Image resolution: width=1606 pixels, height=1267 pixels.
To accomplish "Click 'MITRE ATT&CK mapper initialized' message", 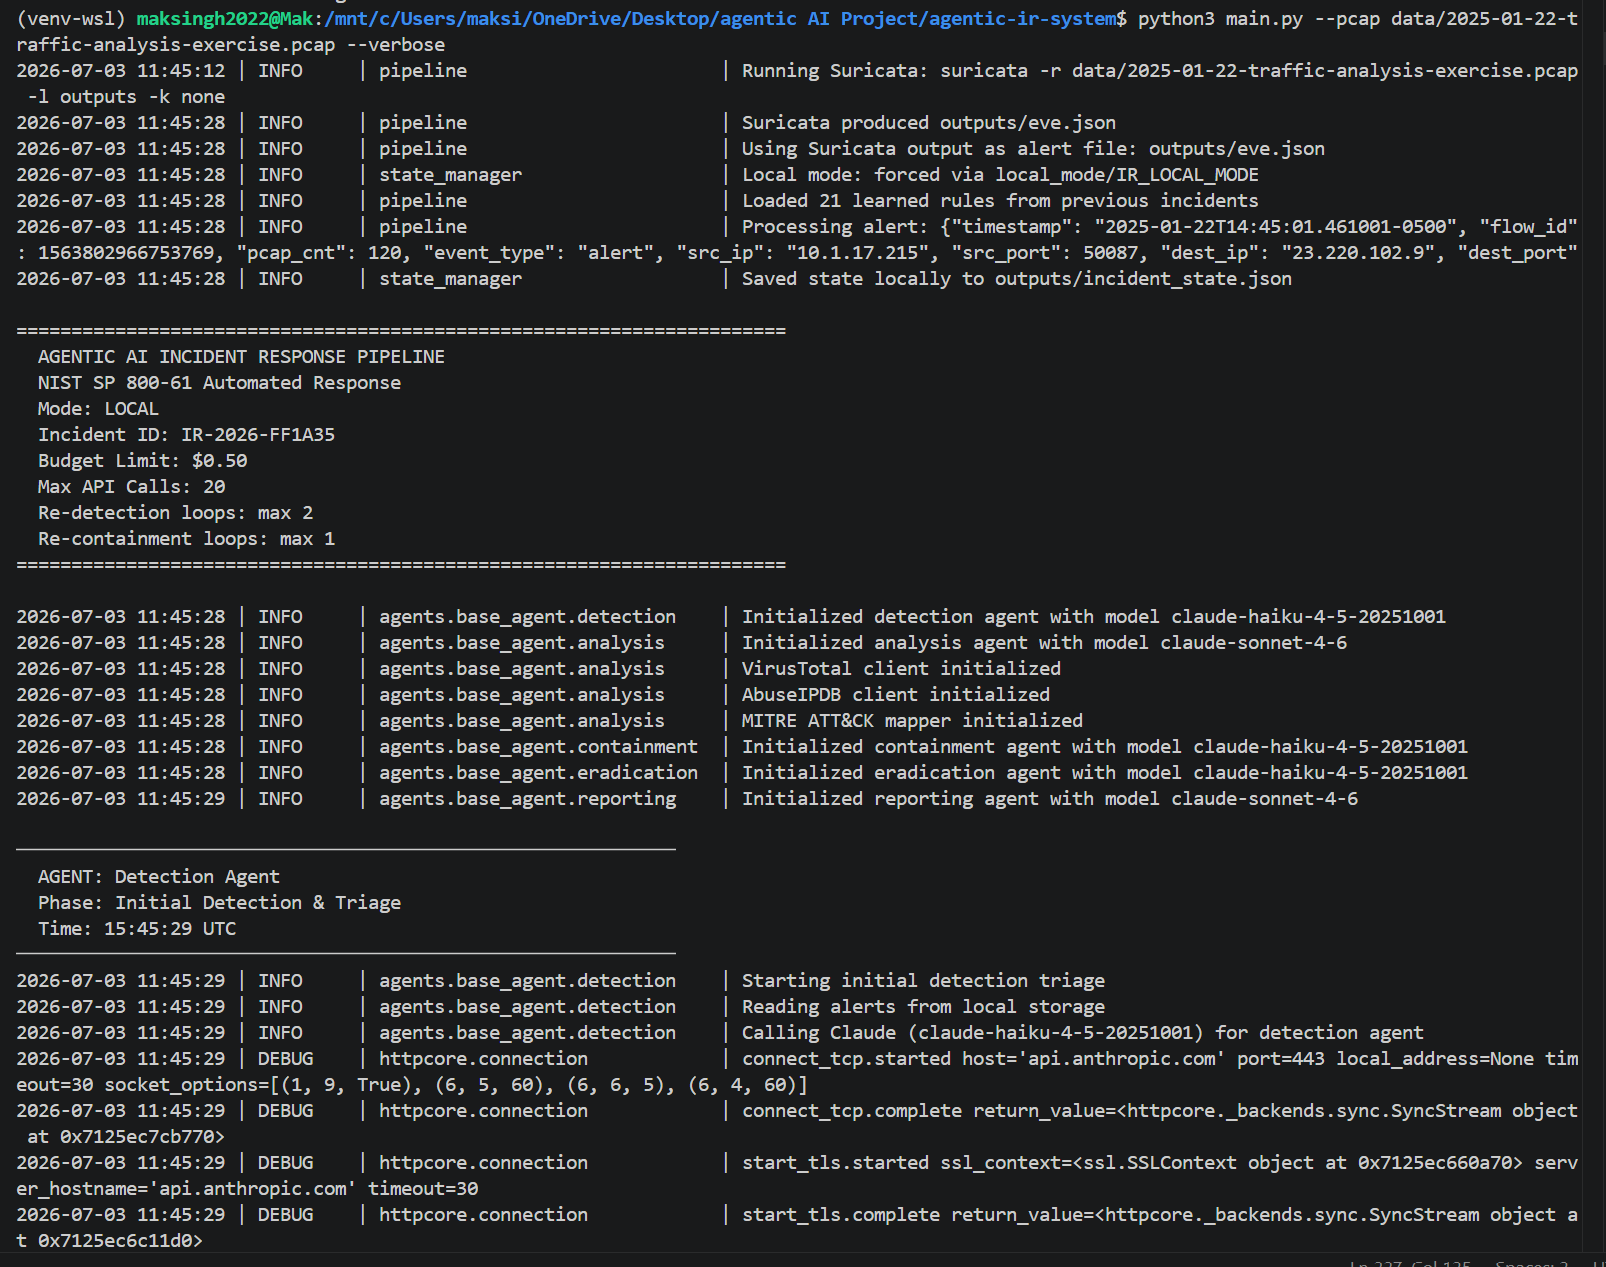I will tap(912, 721).
